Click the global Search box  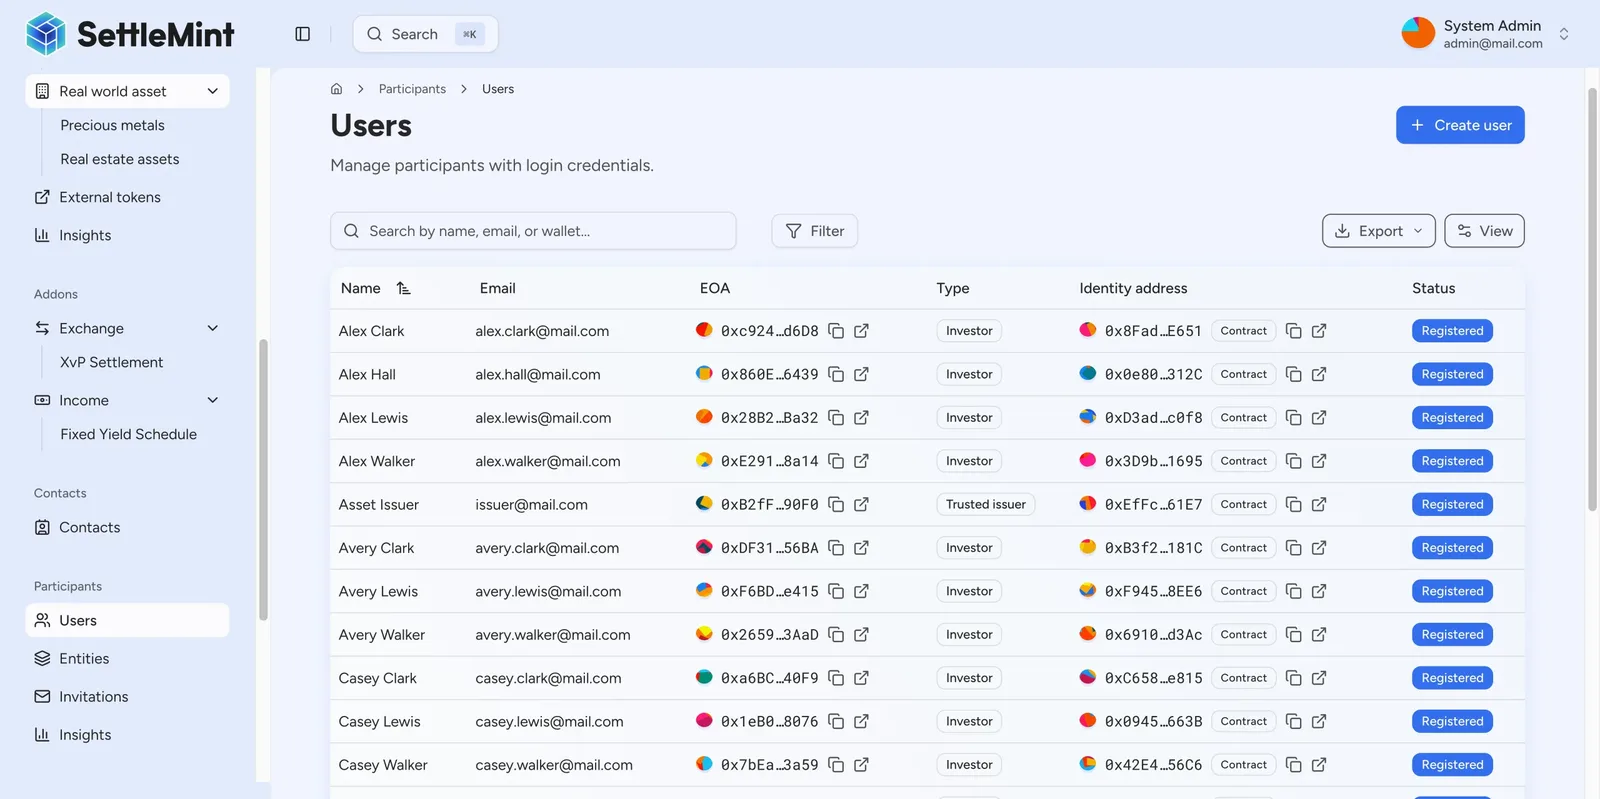(x=425, y=34)
